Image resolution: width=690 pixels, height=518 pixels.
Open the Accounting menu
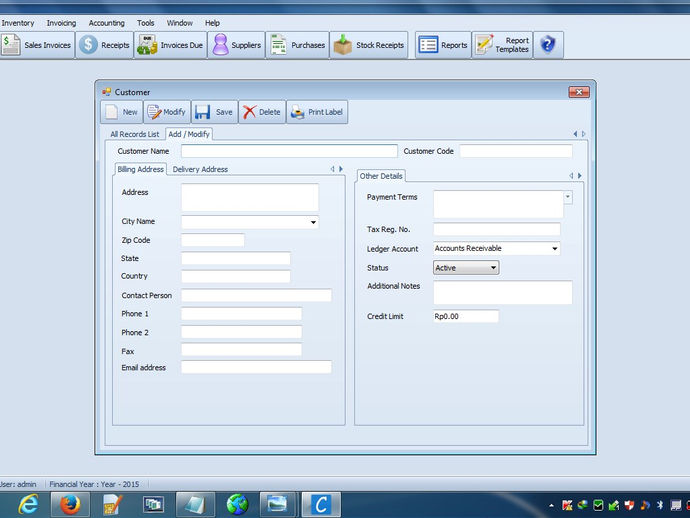pyautogui.click(x=106, y=23)
